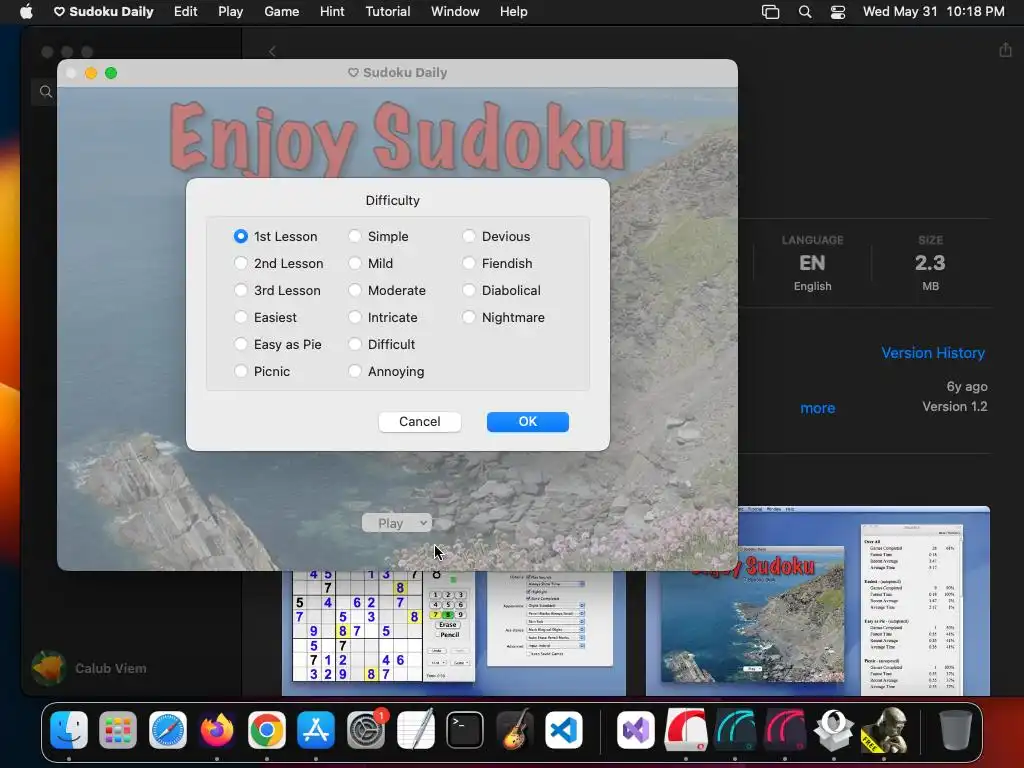Viewport: 1024px width, 768px height.
Task: Open the Calub Viem account in App Store
Action: [89, 668]
